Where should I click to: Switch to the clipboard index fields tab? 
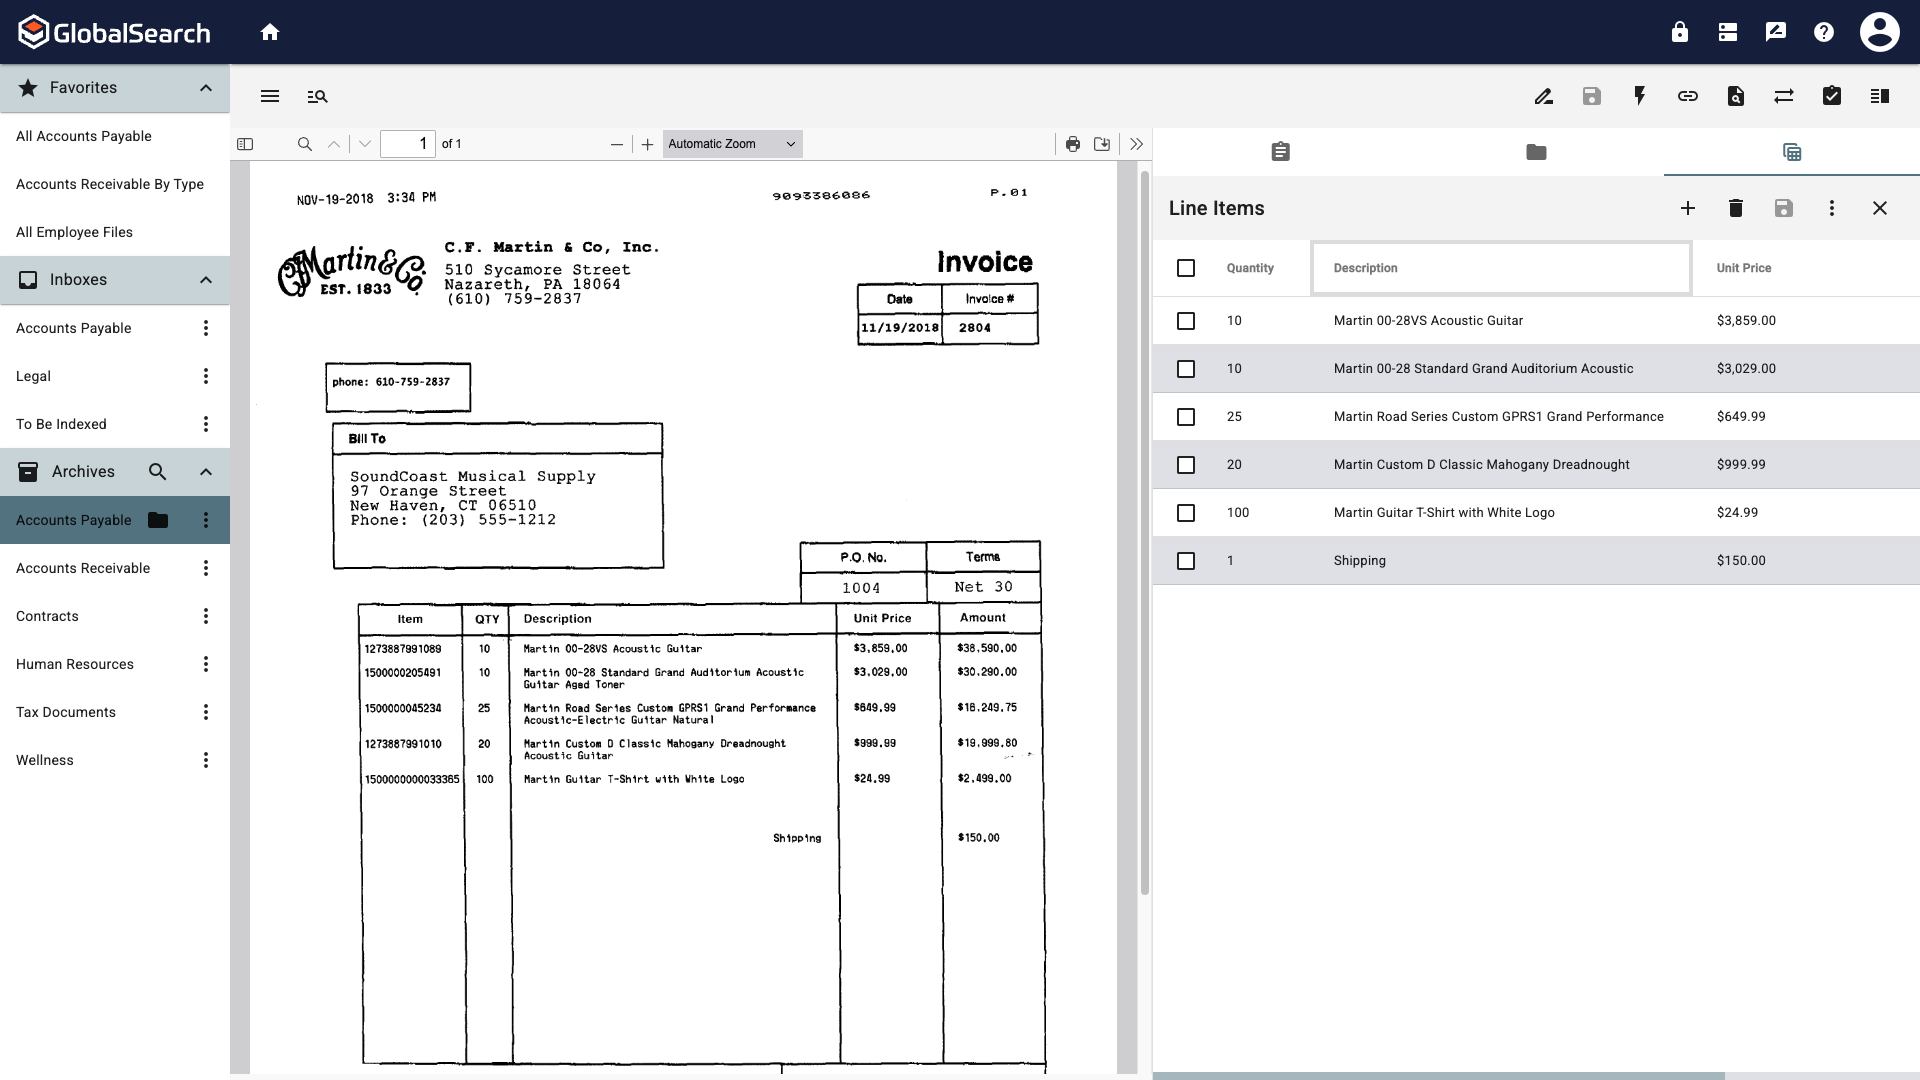click(1279, 152)
